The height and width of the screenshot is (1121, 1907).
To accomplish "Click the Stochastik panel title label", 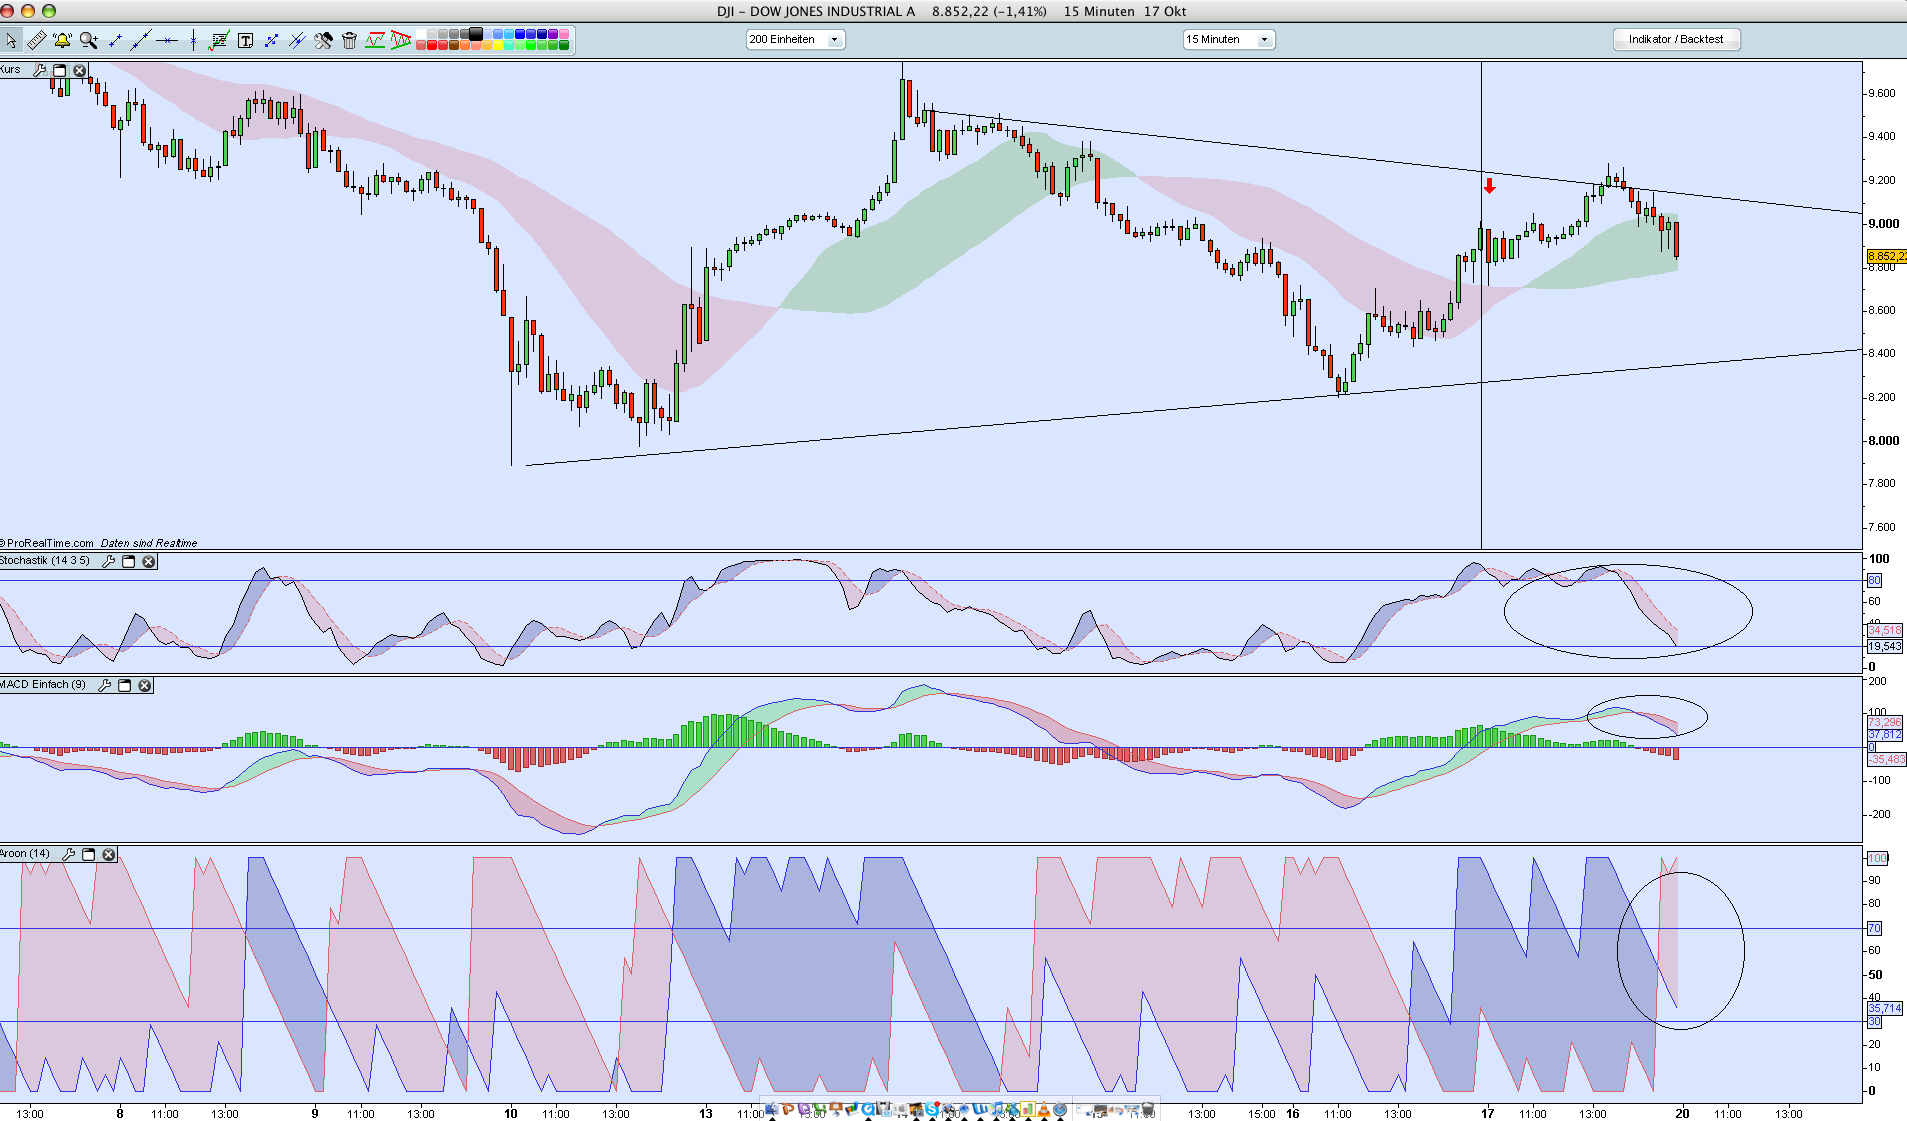I will pyautogui.click(x=45, y=561).
